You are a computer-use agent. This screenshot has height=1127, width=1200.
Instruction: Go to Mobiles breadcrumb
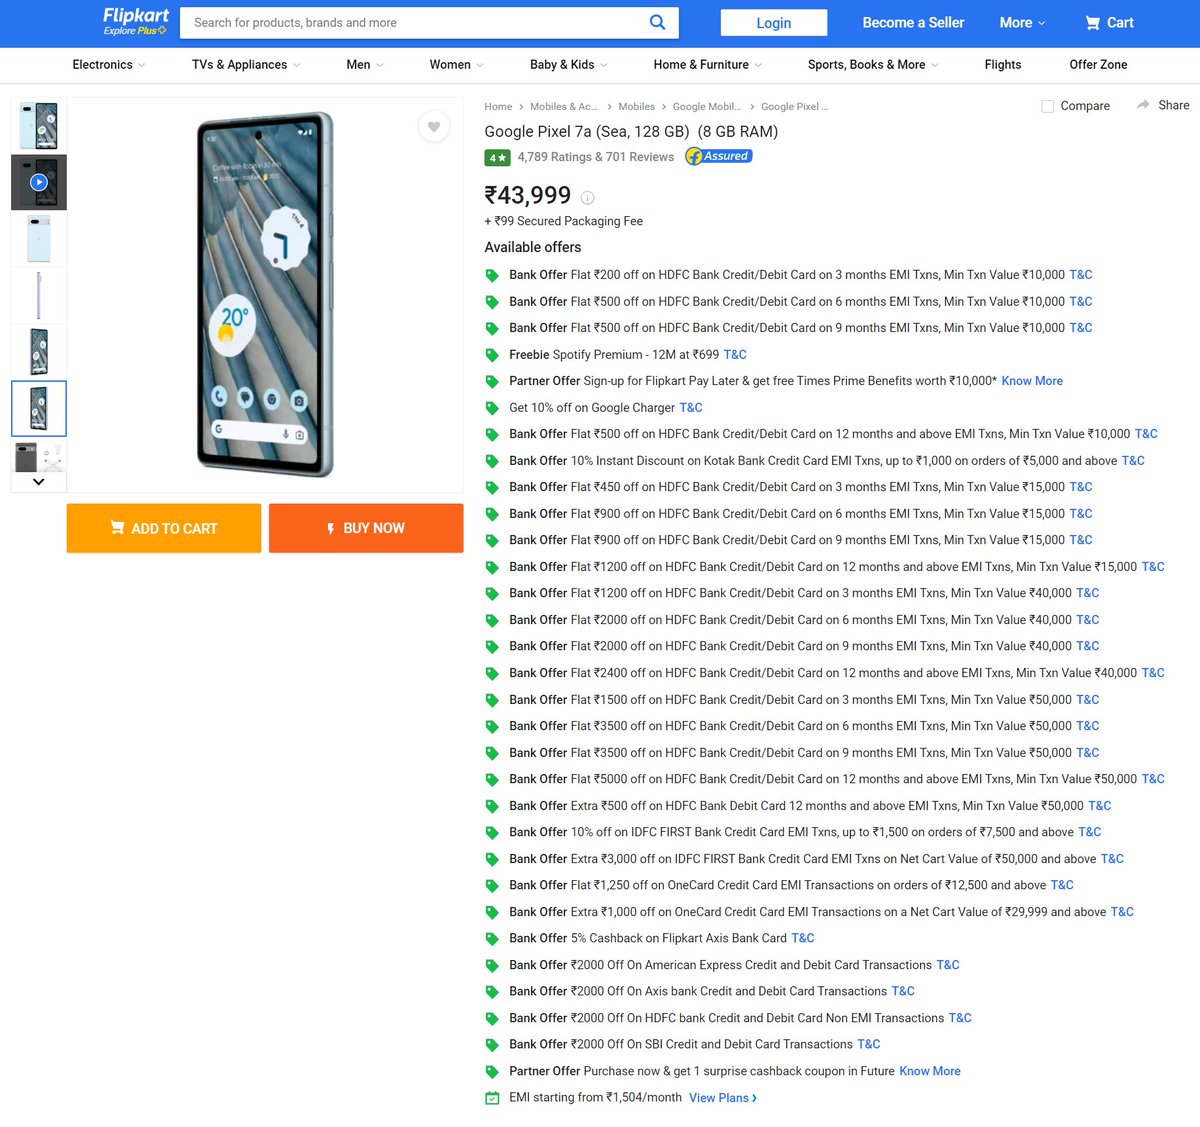coord(636,107)
